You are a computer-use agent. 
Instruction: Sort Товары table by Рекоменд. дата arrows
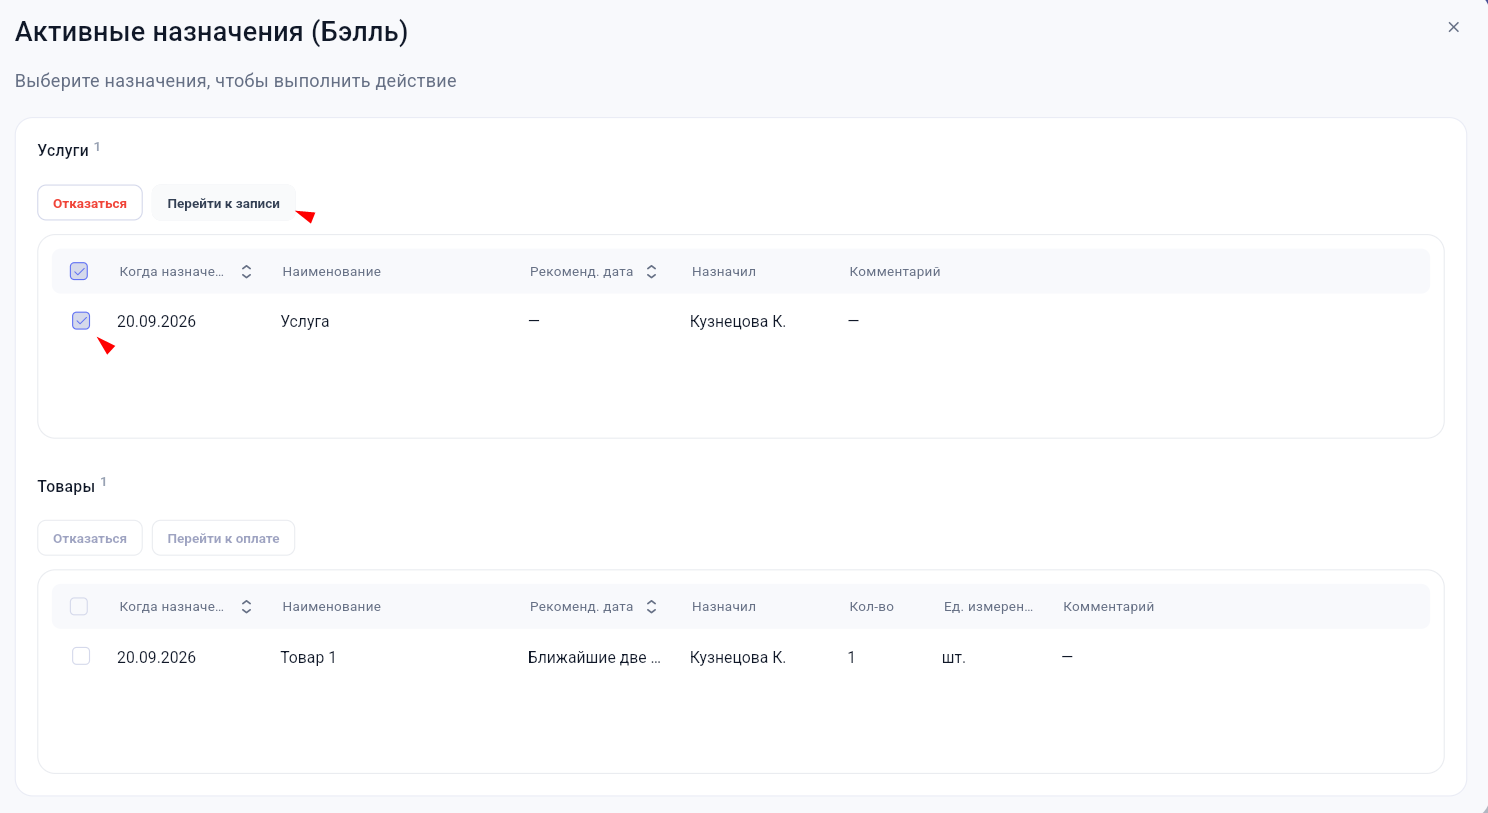coord(651,607)
